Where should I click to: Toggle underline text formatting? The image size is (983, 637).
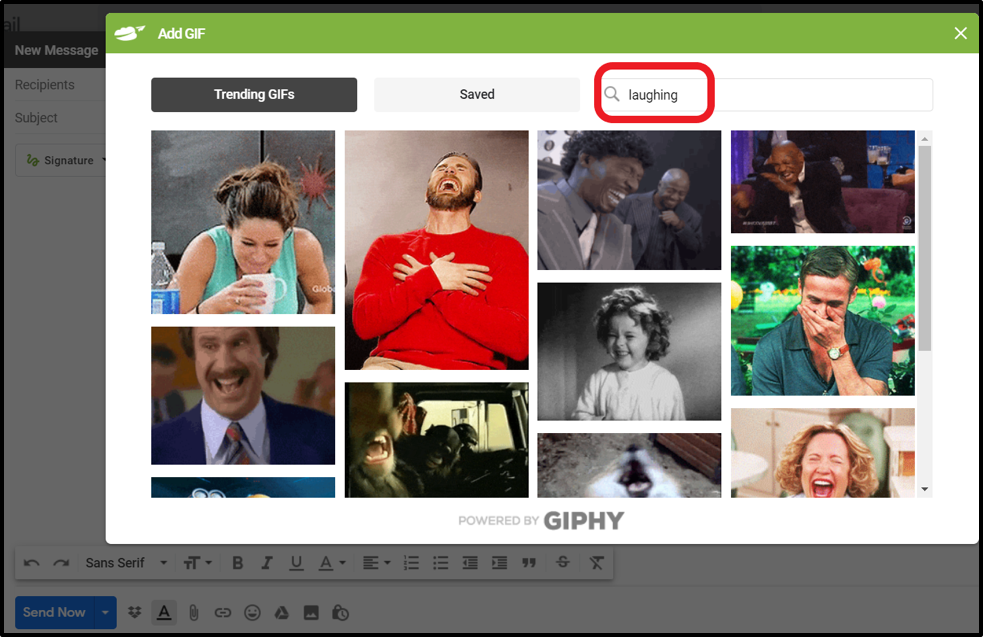(296, 563)
